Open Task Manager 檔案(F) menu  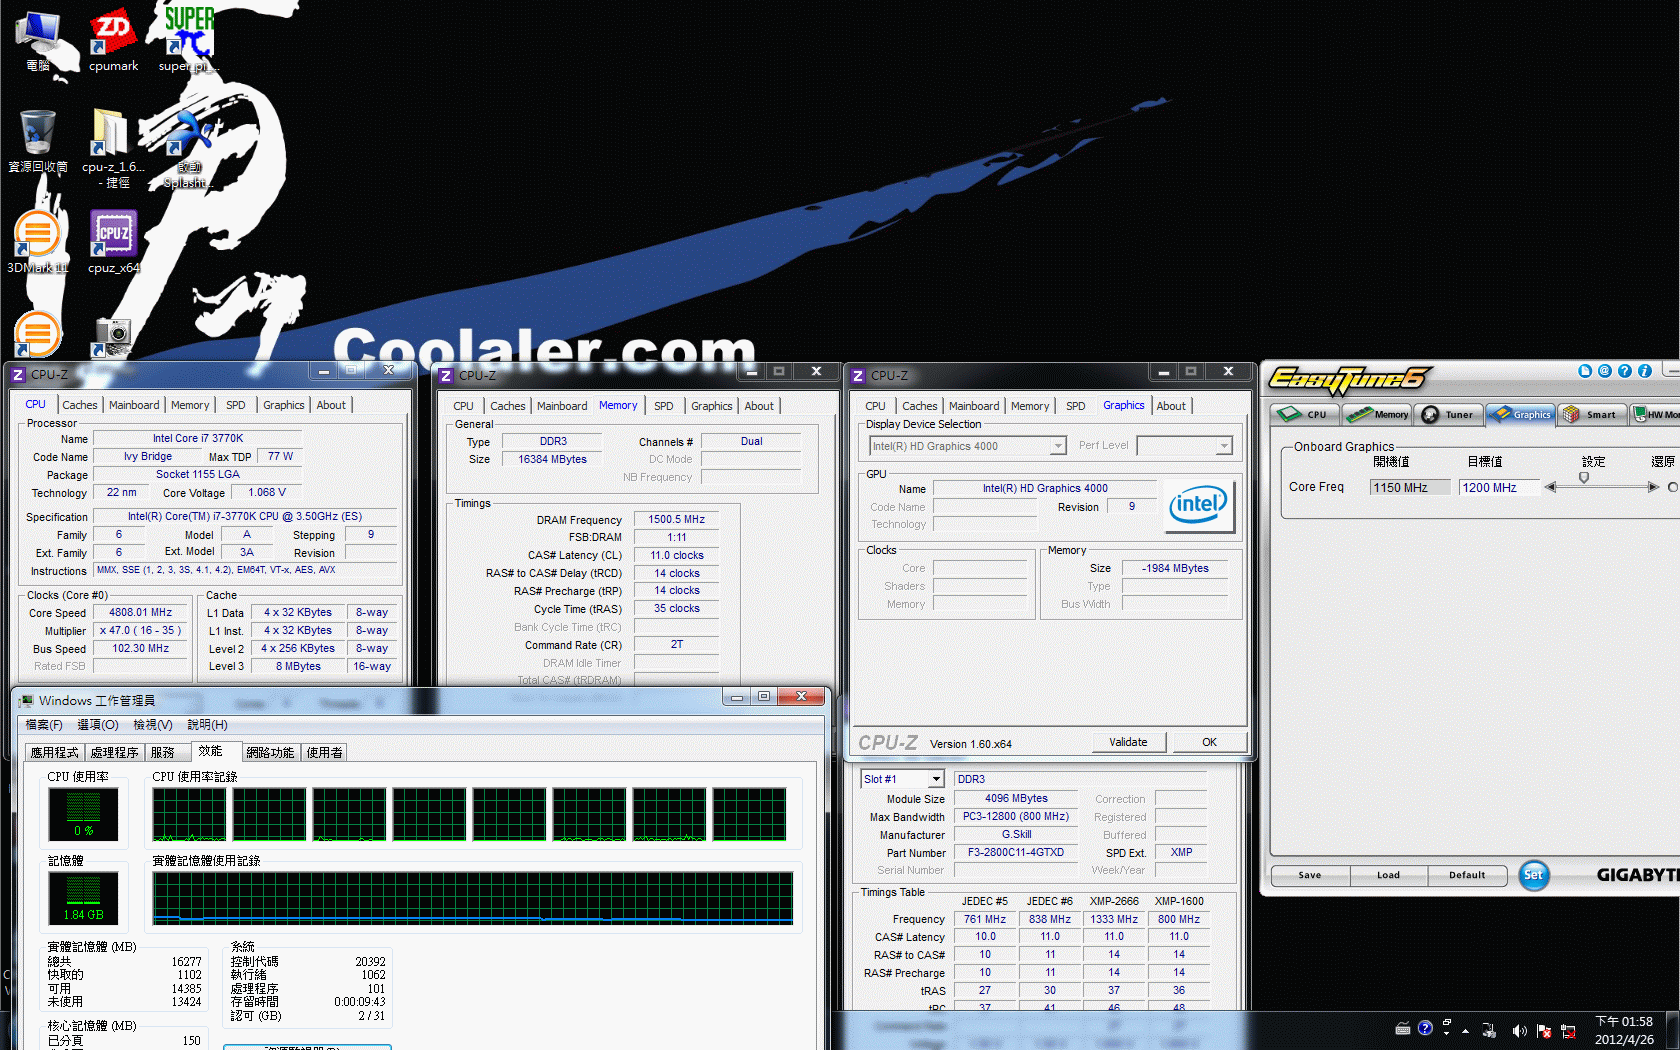coord(43,725)
